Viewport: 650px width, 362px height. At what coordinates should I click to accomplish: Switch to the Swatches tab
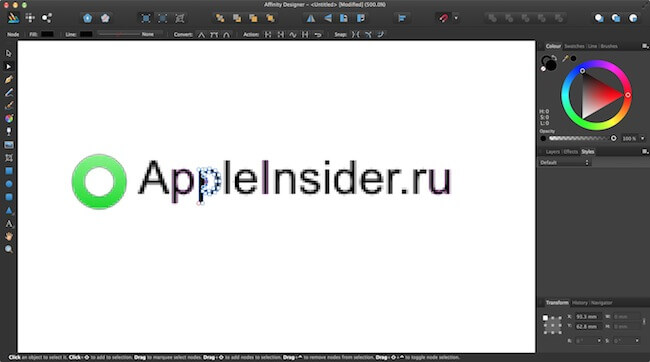pos(574,46)
